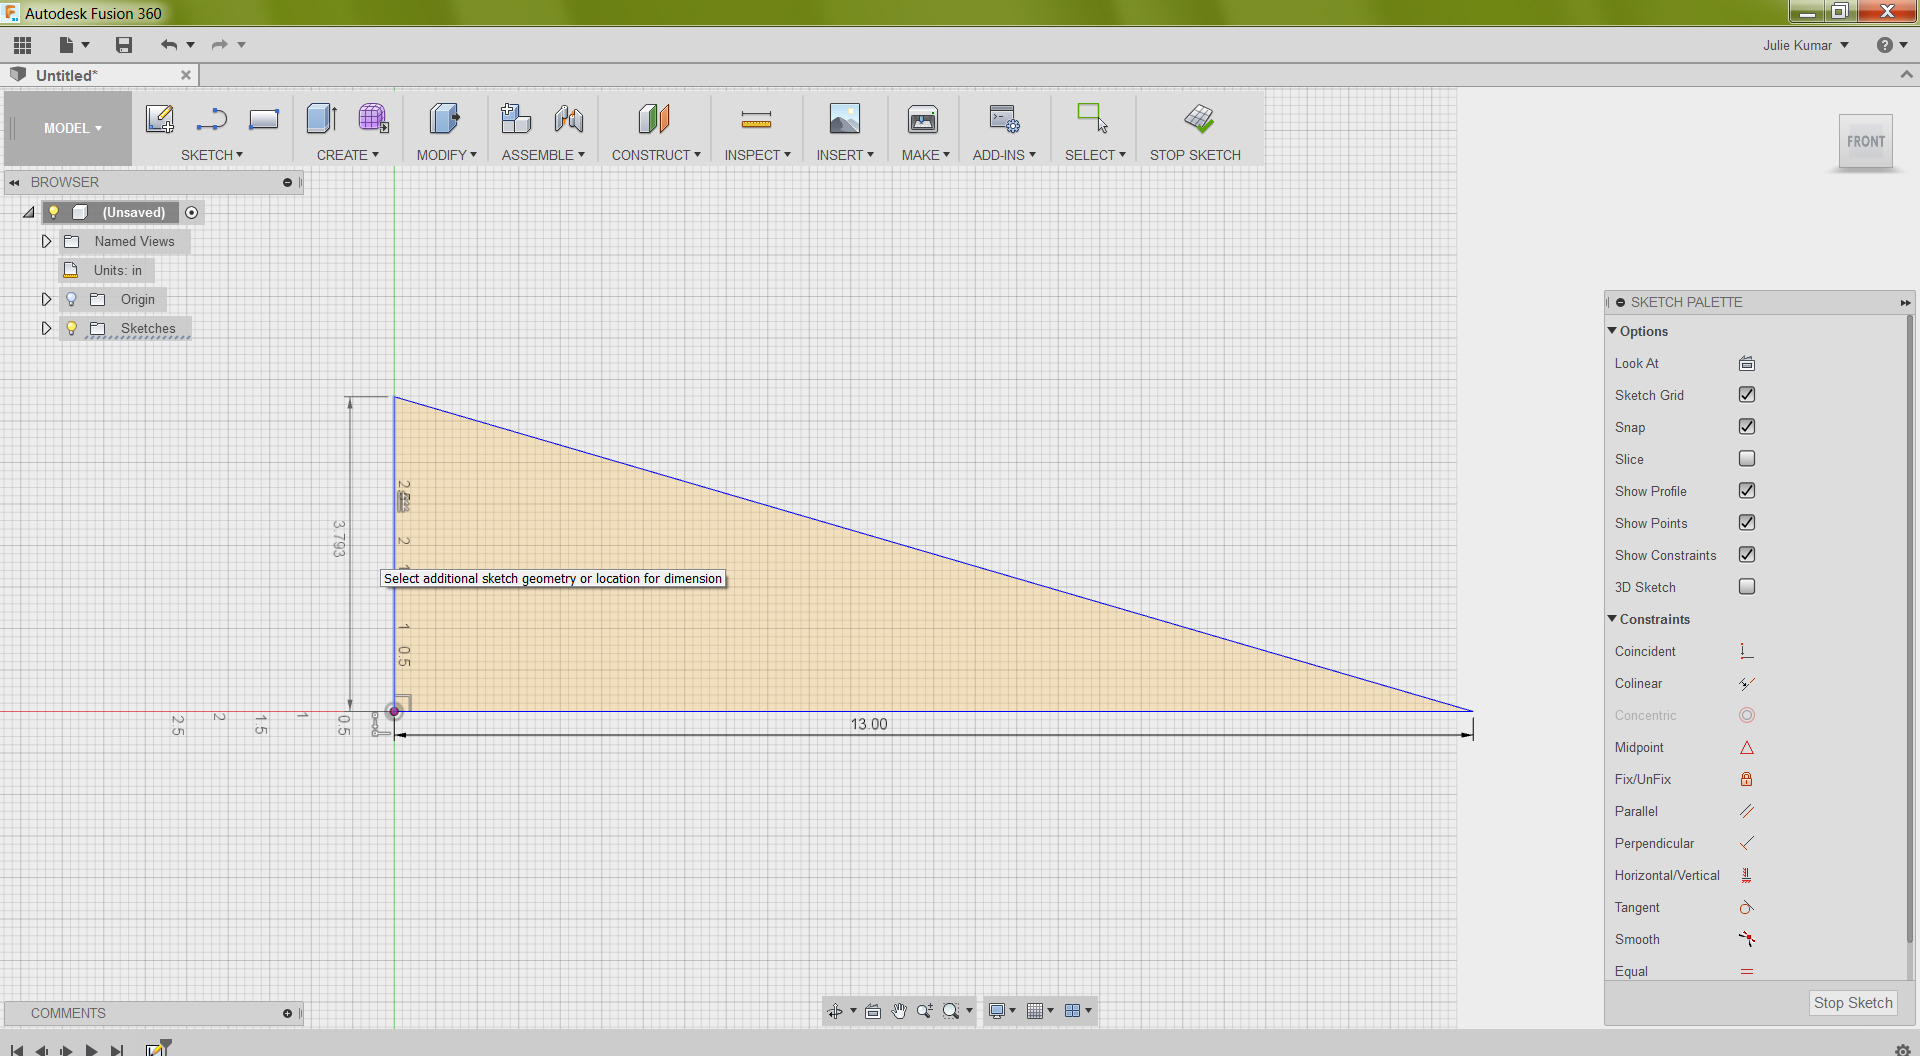Click the Offset Plane construct icon
This screenshot has height=1056, width=1920.
[654, 119]
